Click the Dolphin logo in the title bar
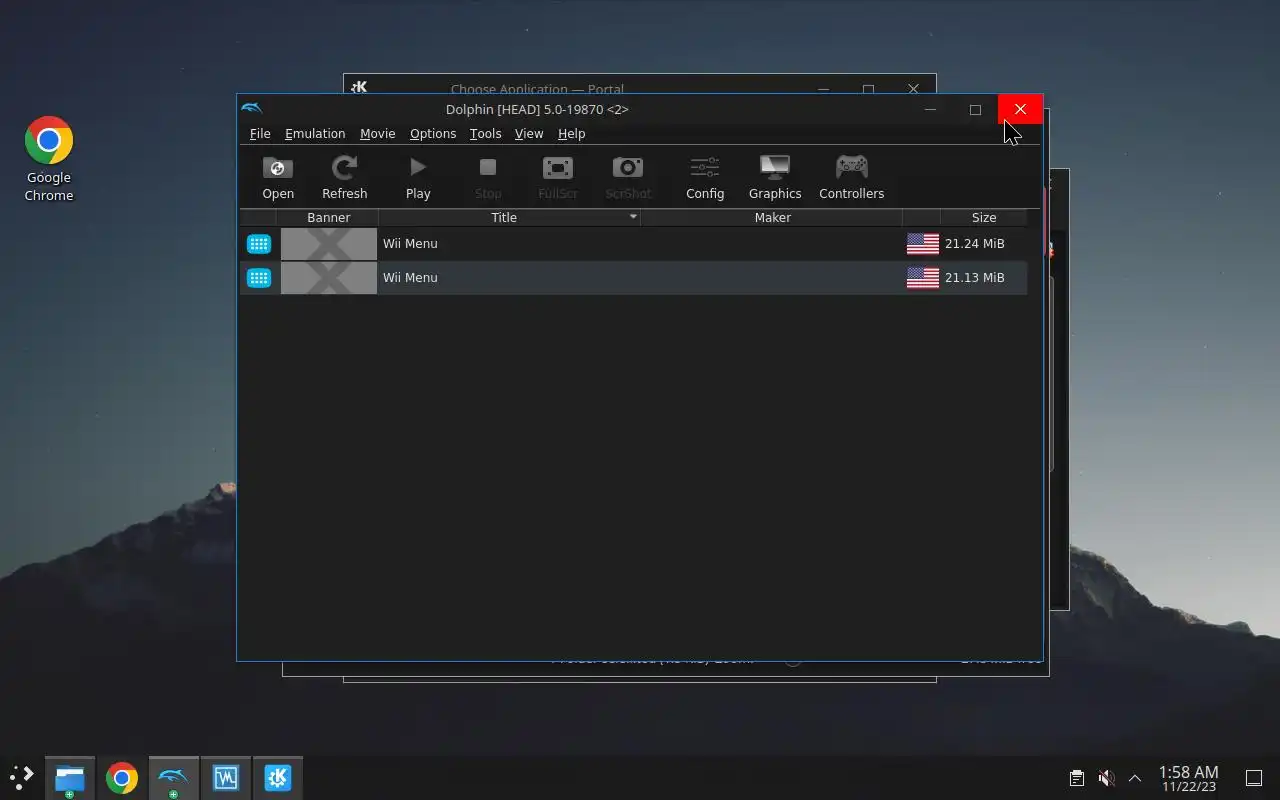The height and width of the screenshot is (800, 1280). point(252,109)
